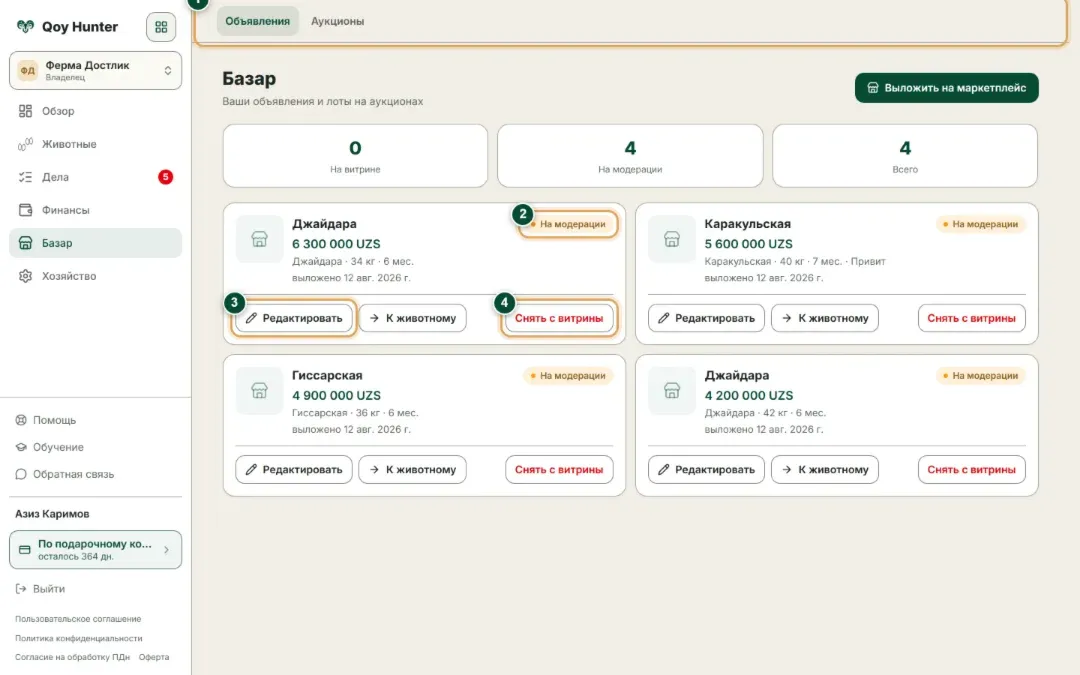
Task: Click the Финансы wallet icon
Action: [x=25, y=210]
